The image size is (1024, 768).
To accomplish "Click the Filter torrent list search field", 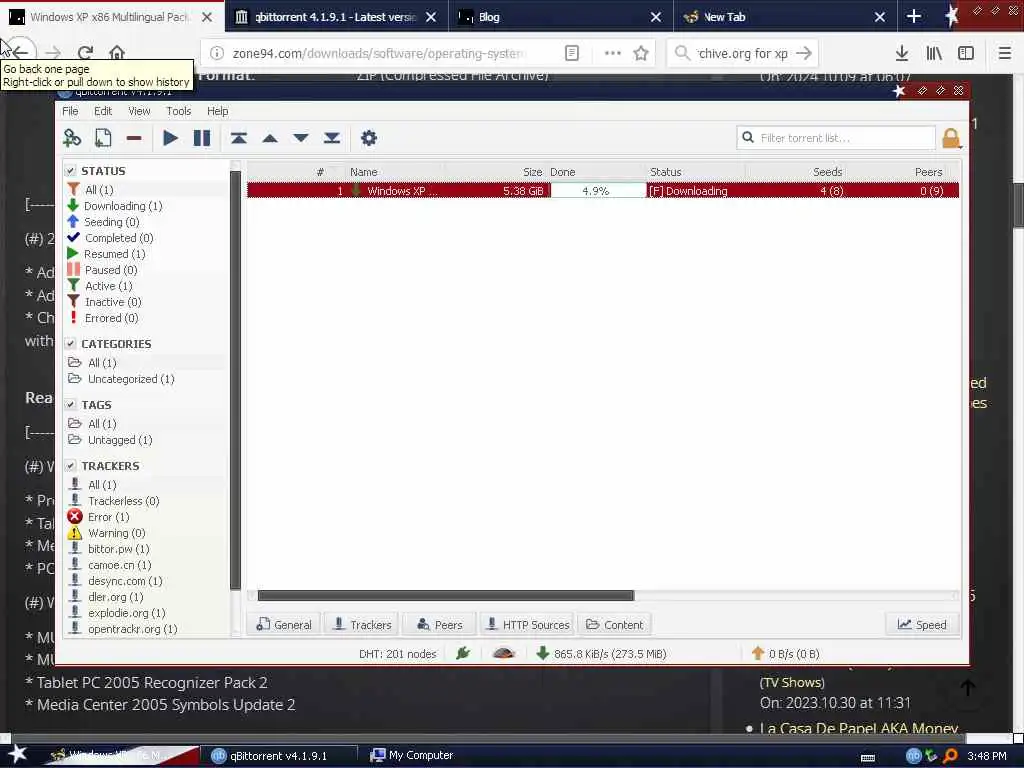I will tap(836, 138).
